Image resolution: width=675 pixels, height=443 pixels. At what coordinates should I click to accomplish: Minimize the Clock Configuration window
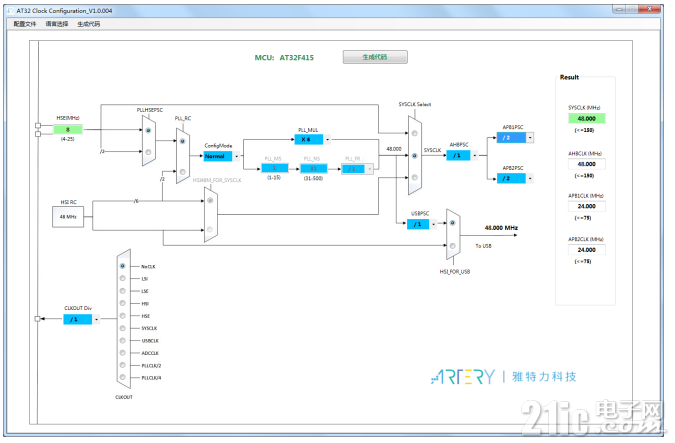[619, 9]
